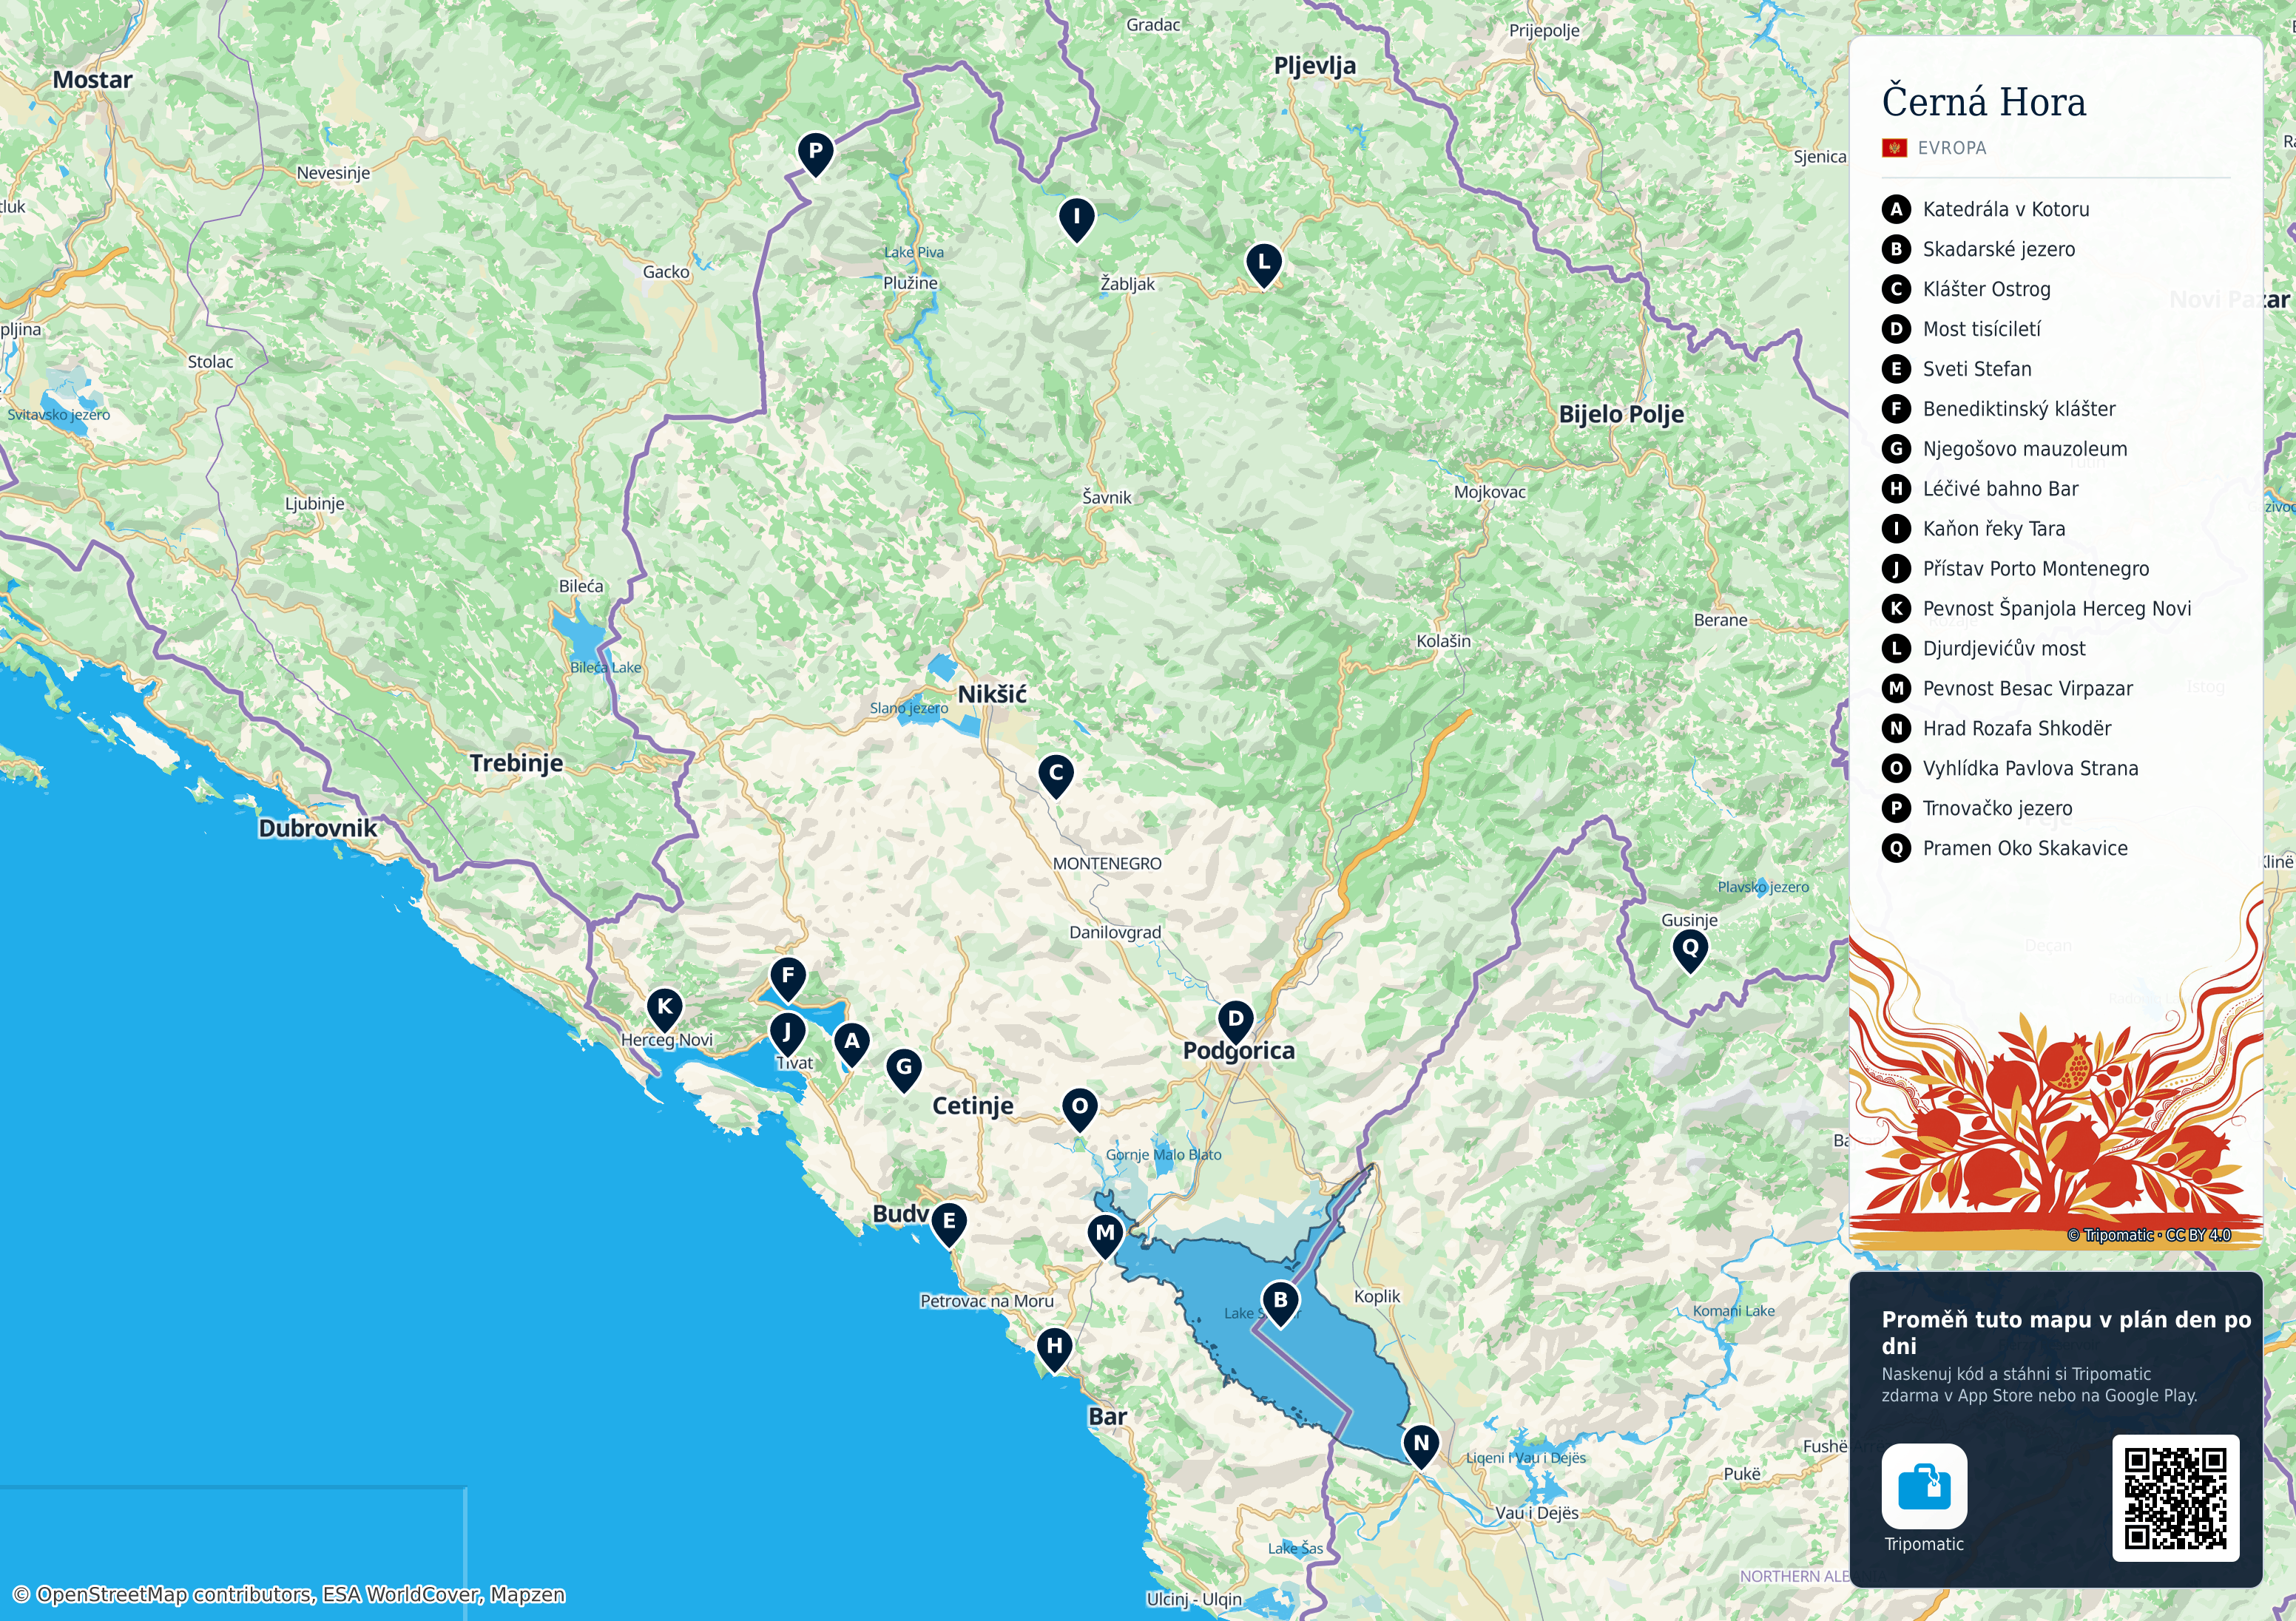Click the Tripomatic caption under app icon

tap(1924, 1544)
